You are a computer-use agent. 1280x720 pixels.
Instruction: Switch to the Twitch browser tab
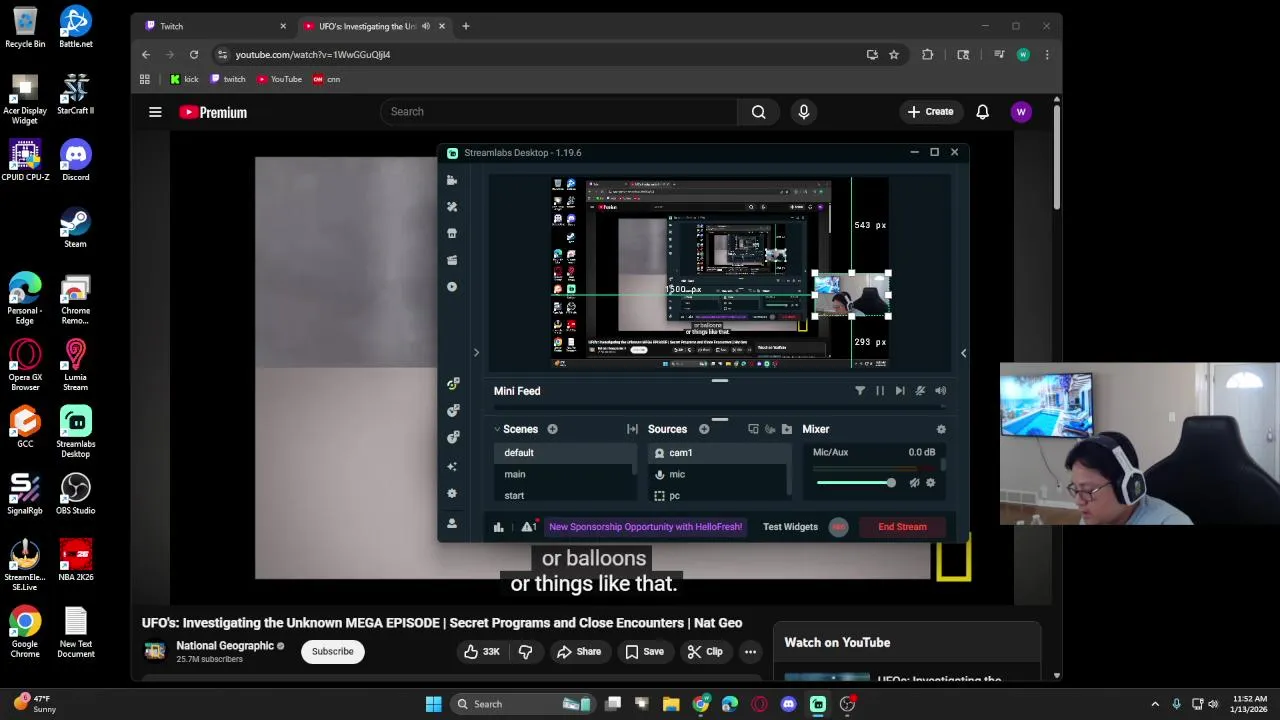point(213,26)
